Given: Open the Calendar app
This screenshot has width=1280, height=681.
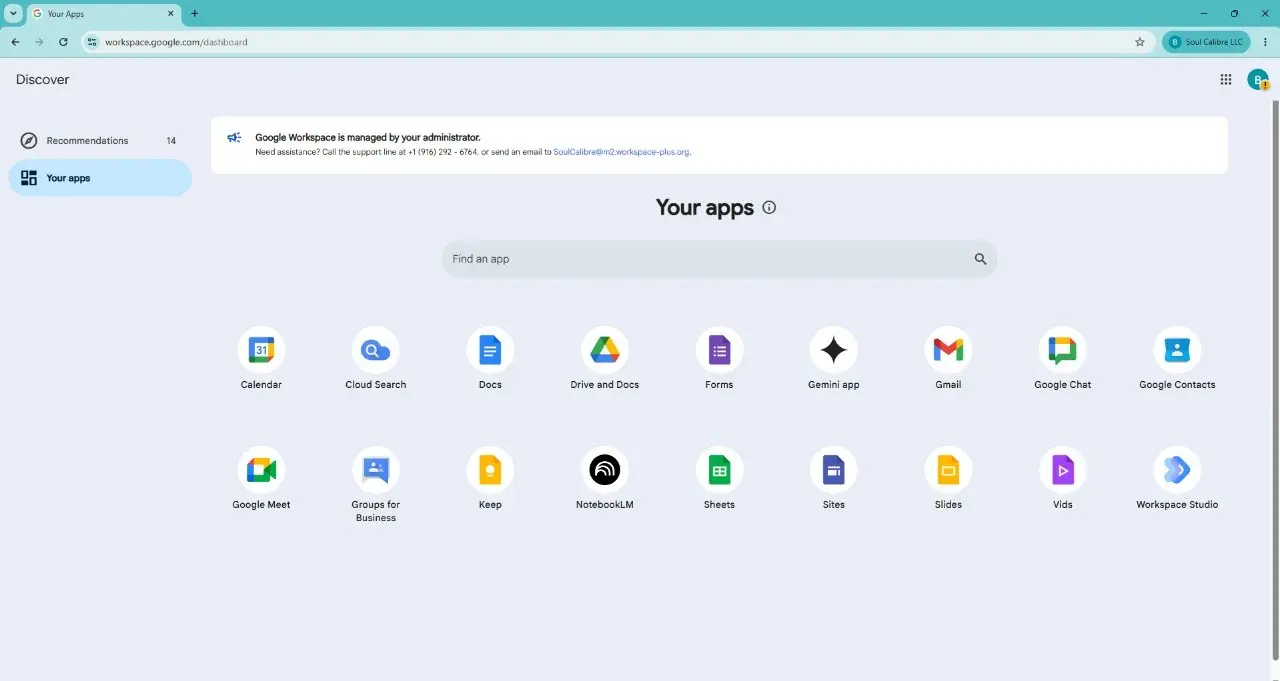Looking at the screenshot, I should click(261, 359).
